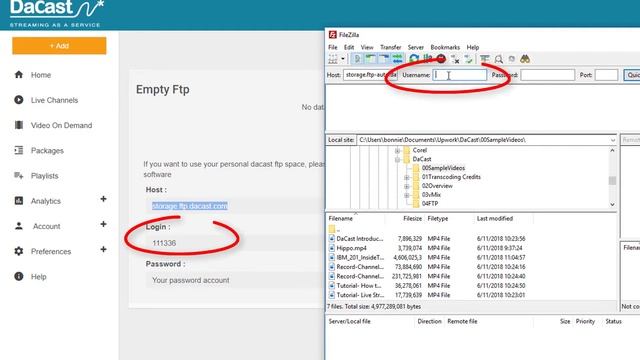Open FileZilla Transfer menu
The image size is (640, 360).
(391, 47)
